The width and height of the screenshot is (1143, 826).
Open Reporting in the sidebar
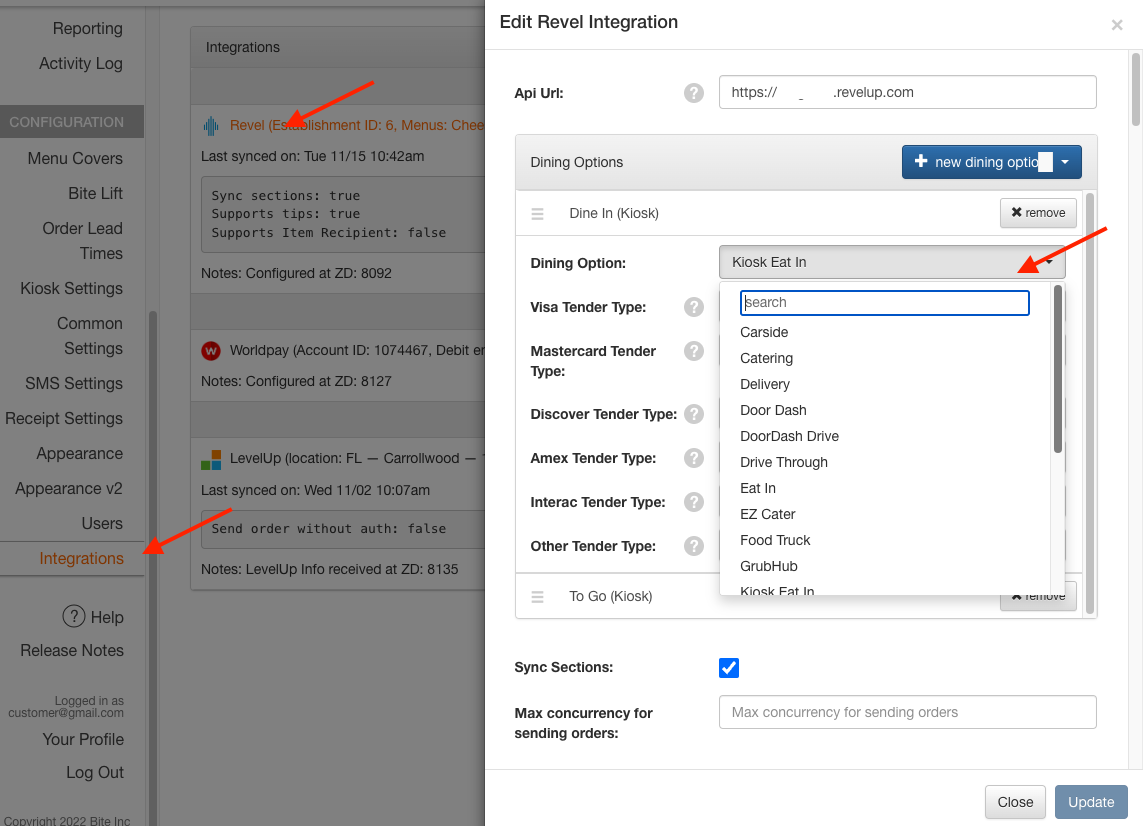(x=87, y=28)
